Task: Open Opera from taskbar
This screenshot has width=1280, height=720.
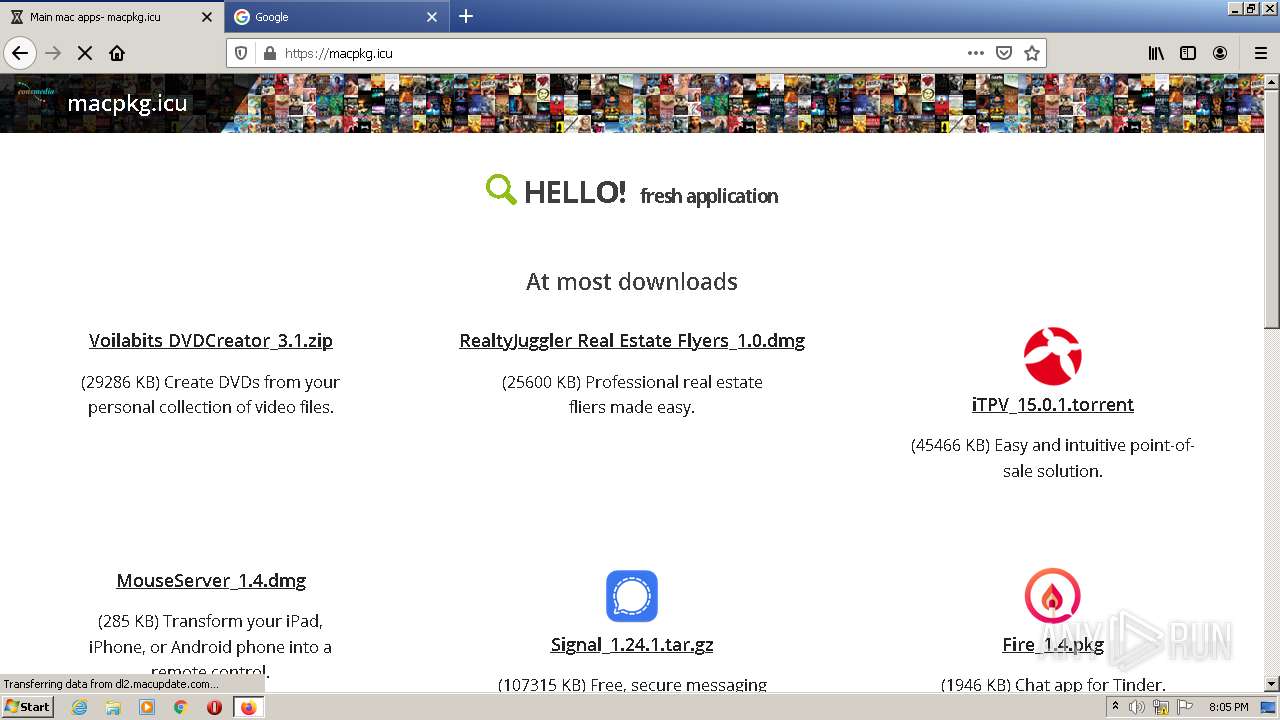Action: [x=214, y=707]
